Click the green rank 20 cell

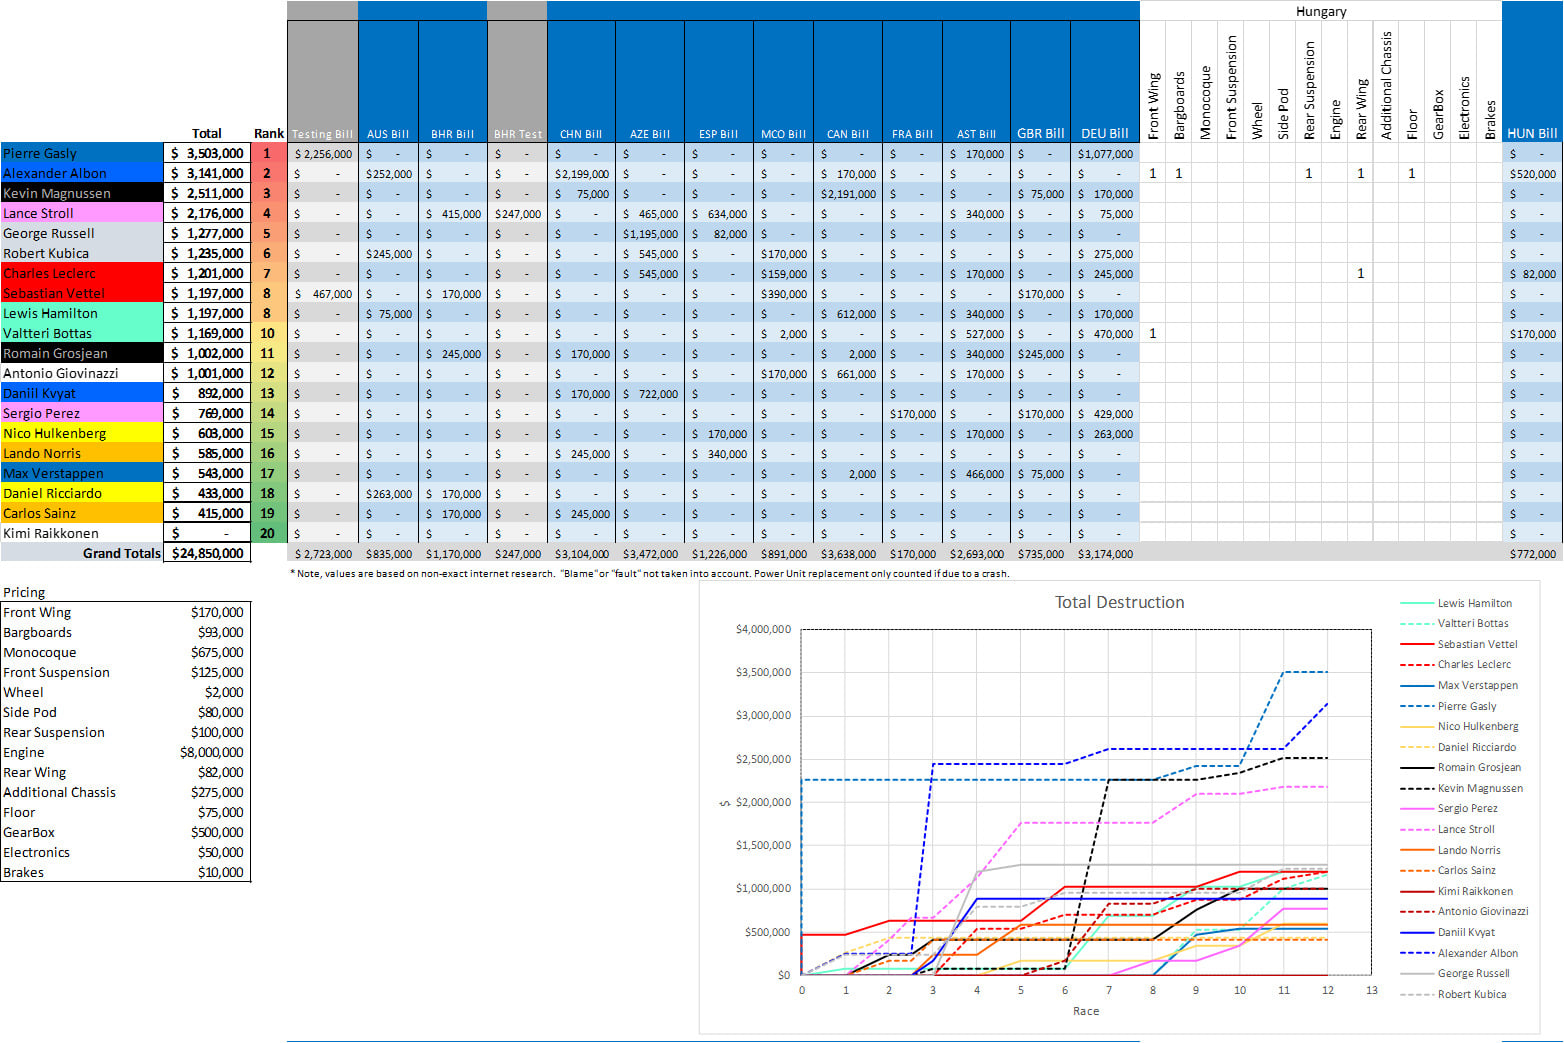[x=268, y=533]
